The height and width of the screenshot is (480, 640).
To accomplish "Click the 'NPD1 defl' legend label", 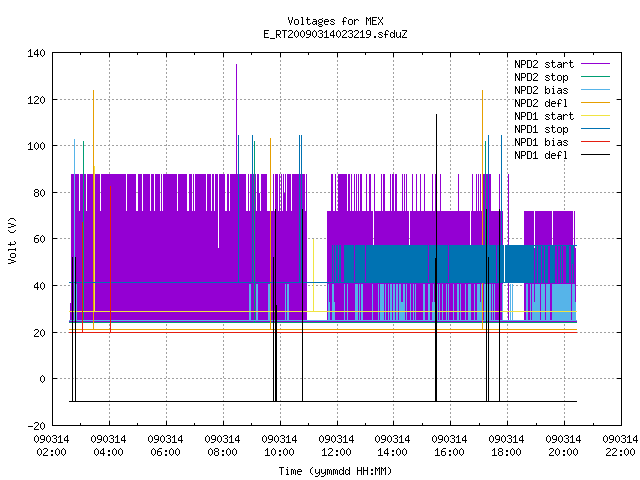I will [541, 156].
